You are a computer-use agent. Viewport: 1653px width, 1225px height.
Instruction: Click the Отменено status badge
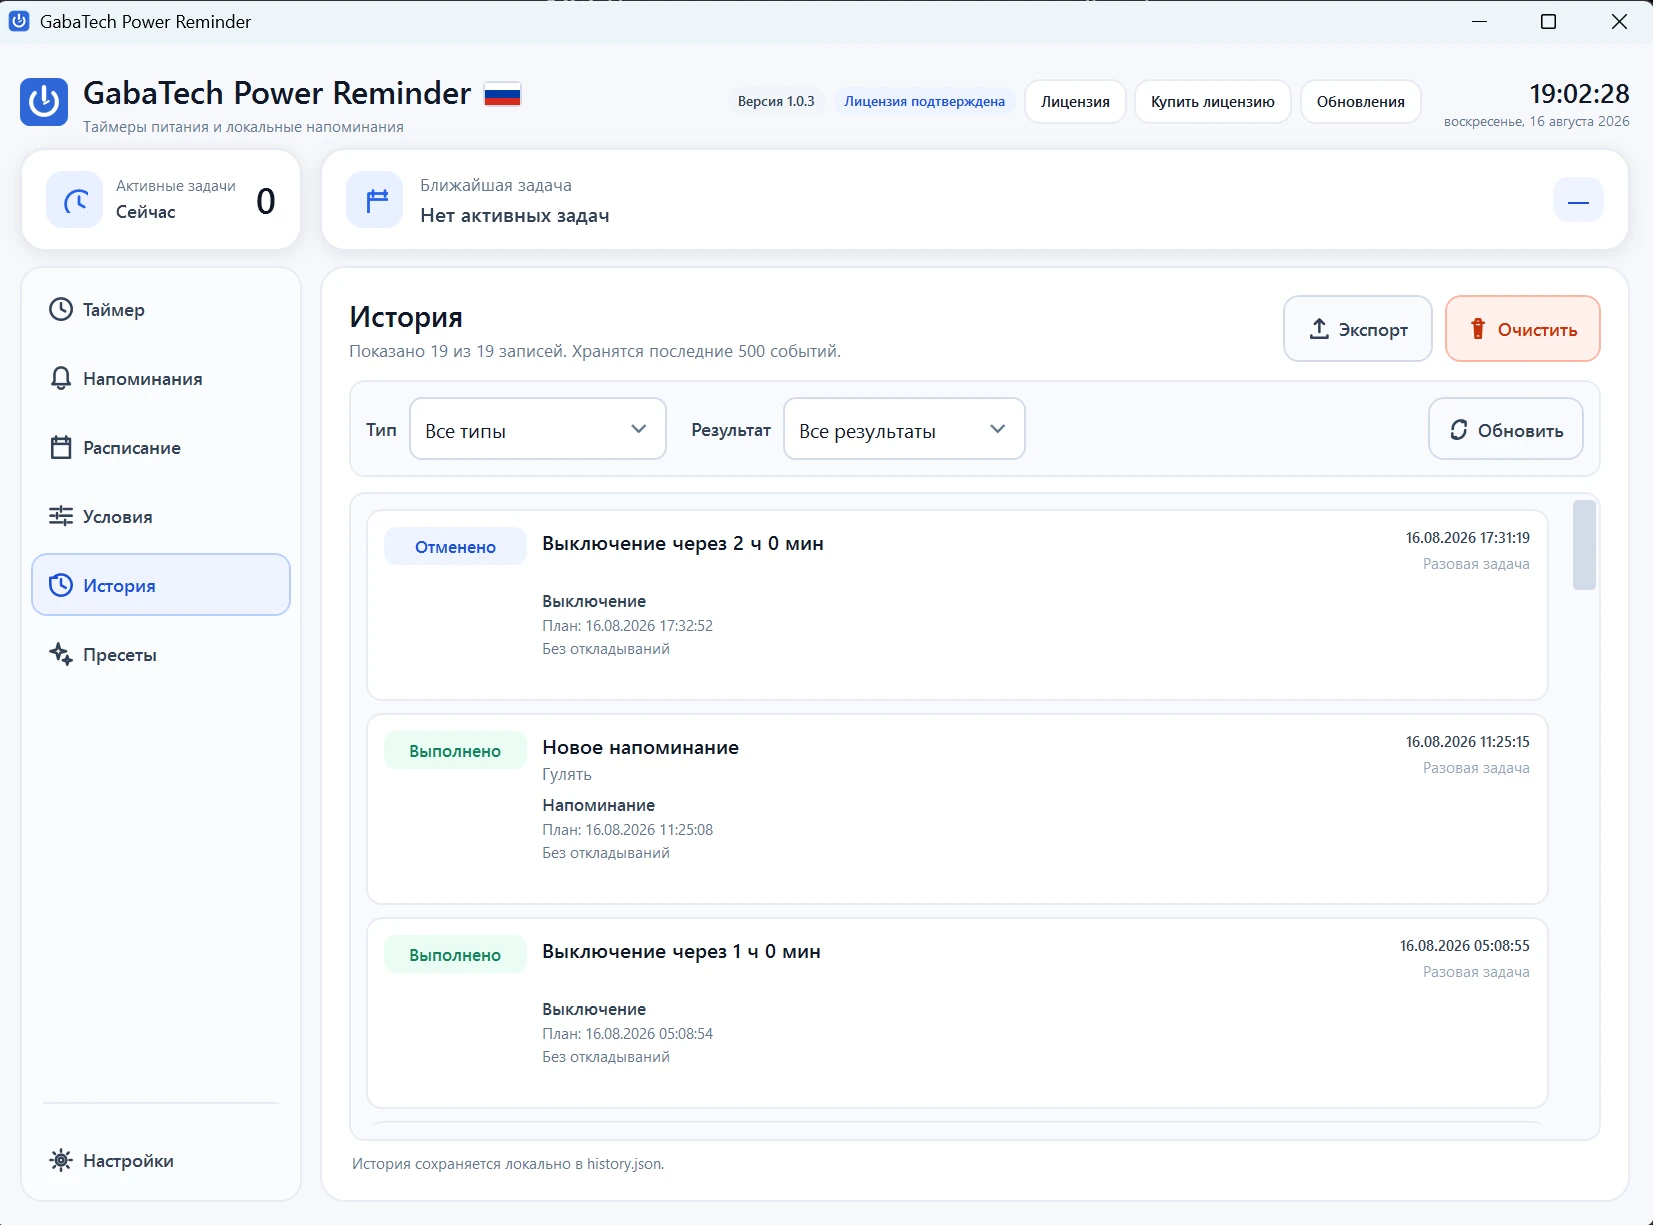(455, 546)
